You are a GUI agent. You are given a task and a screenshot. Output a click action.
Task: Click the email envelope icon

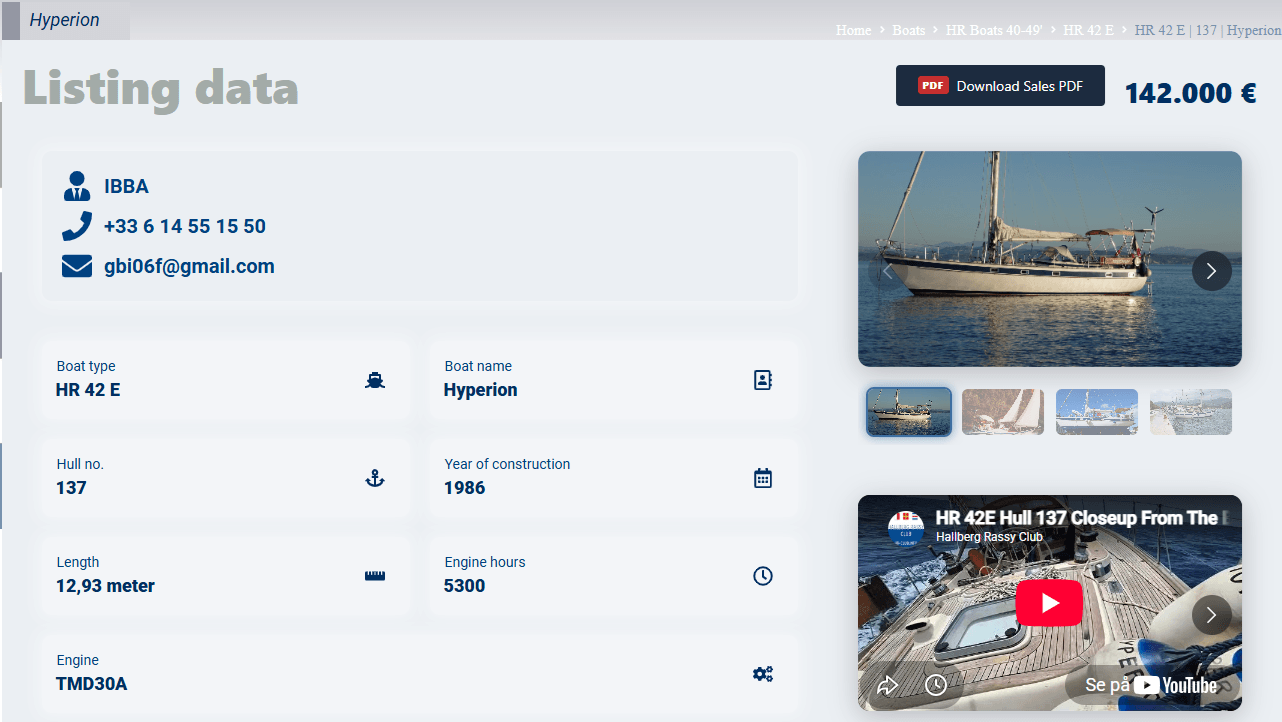(77, 266)
